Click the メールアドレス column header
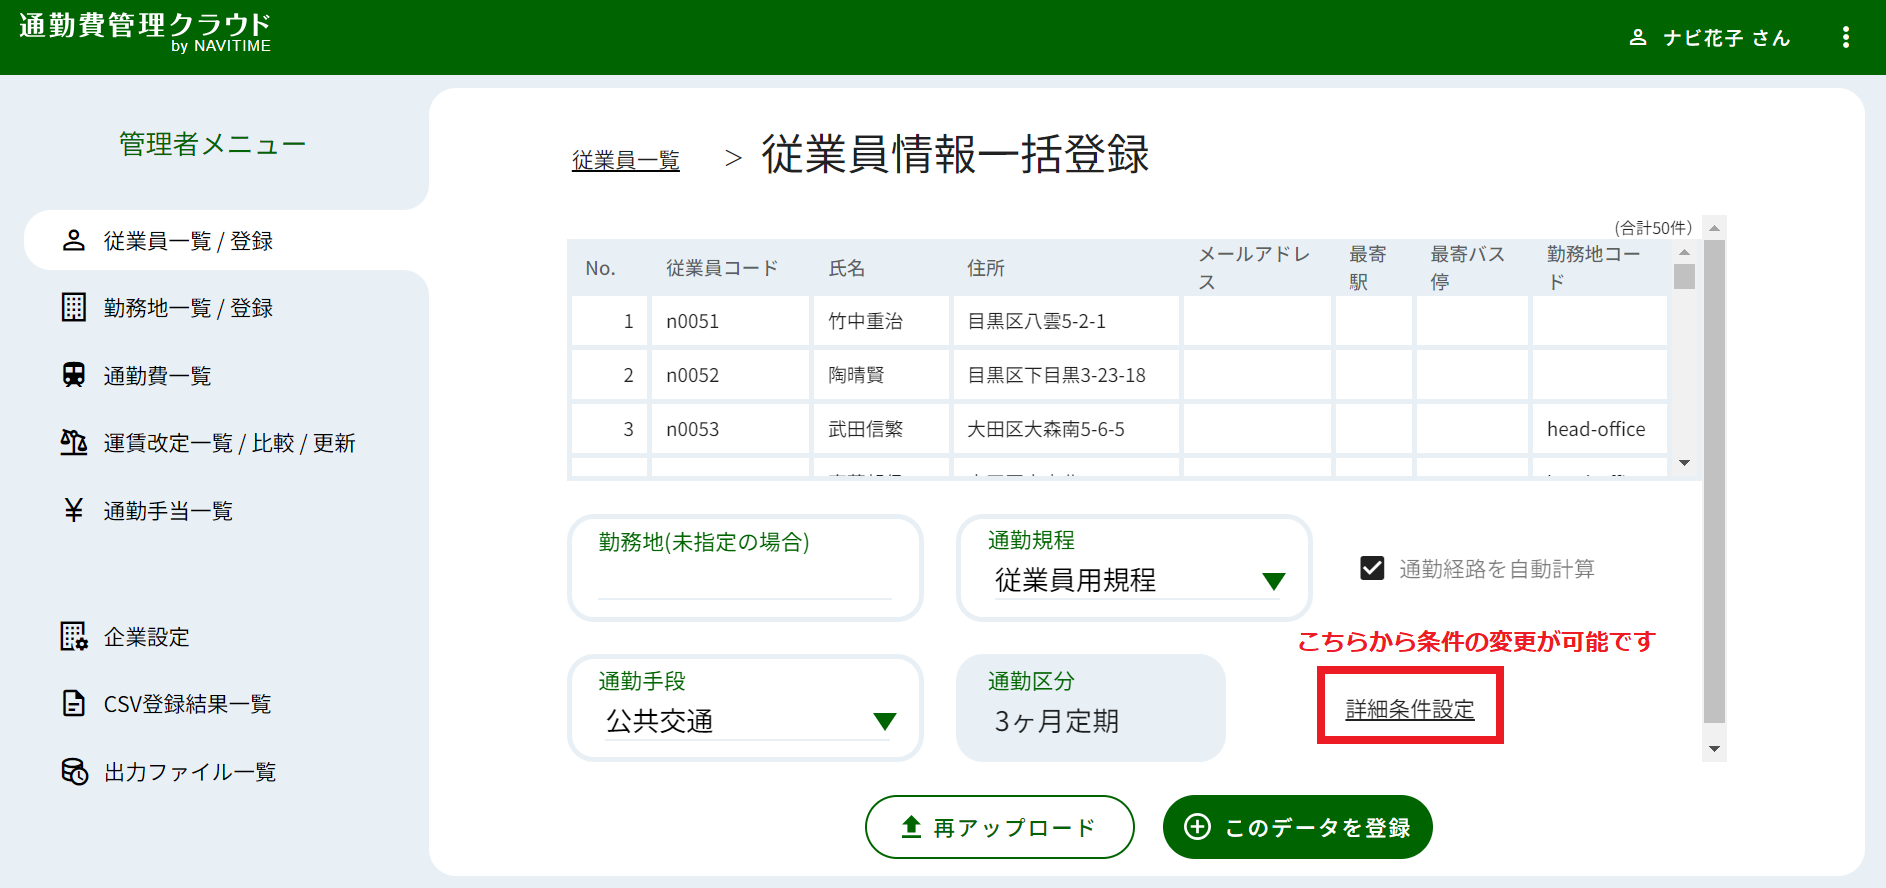The width and height of the screenshot is (1886, 888). [x=1255, y=268]
